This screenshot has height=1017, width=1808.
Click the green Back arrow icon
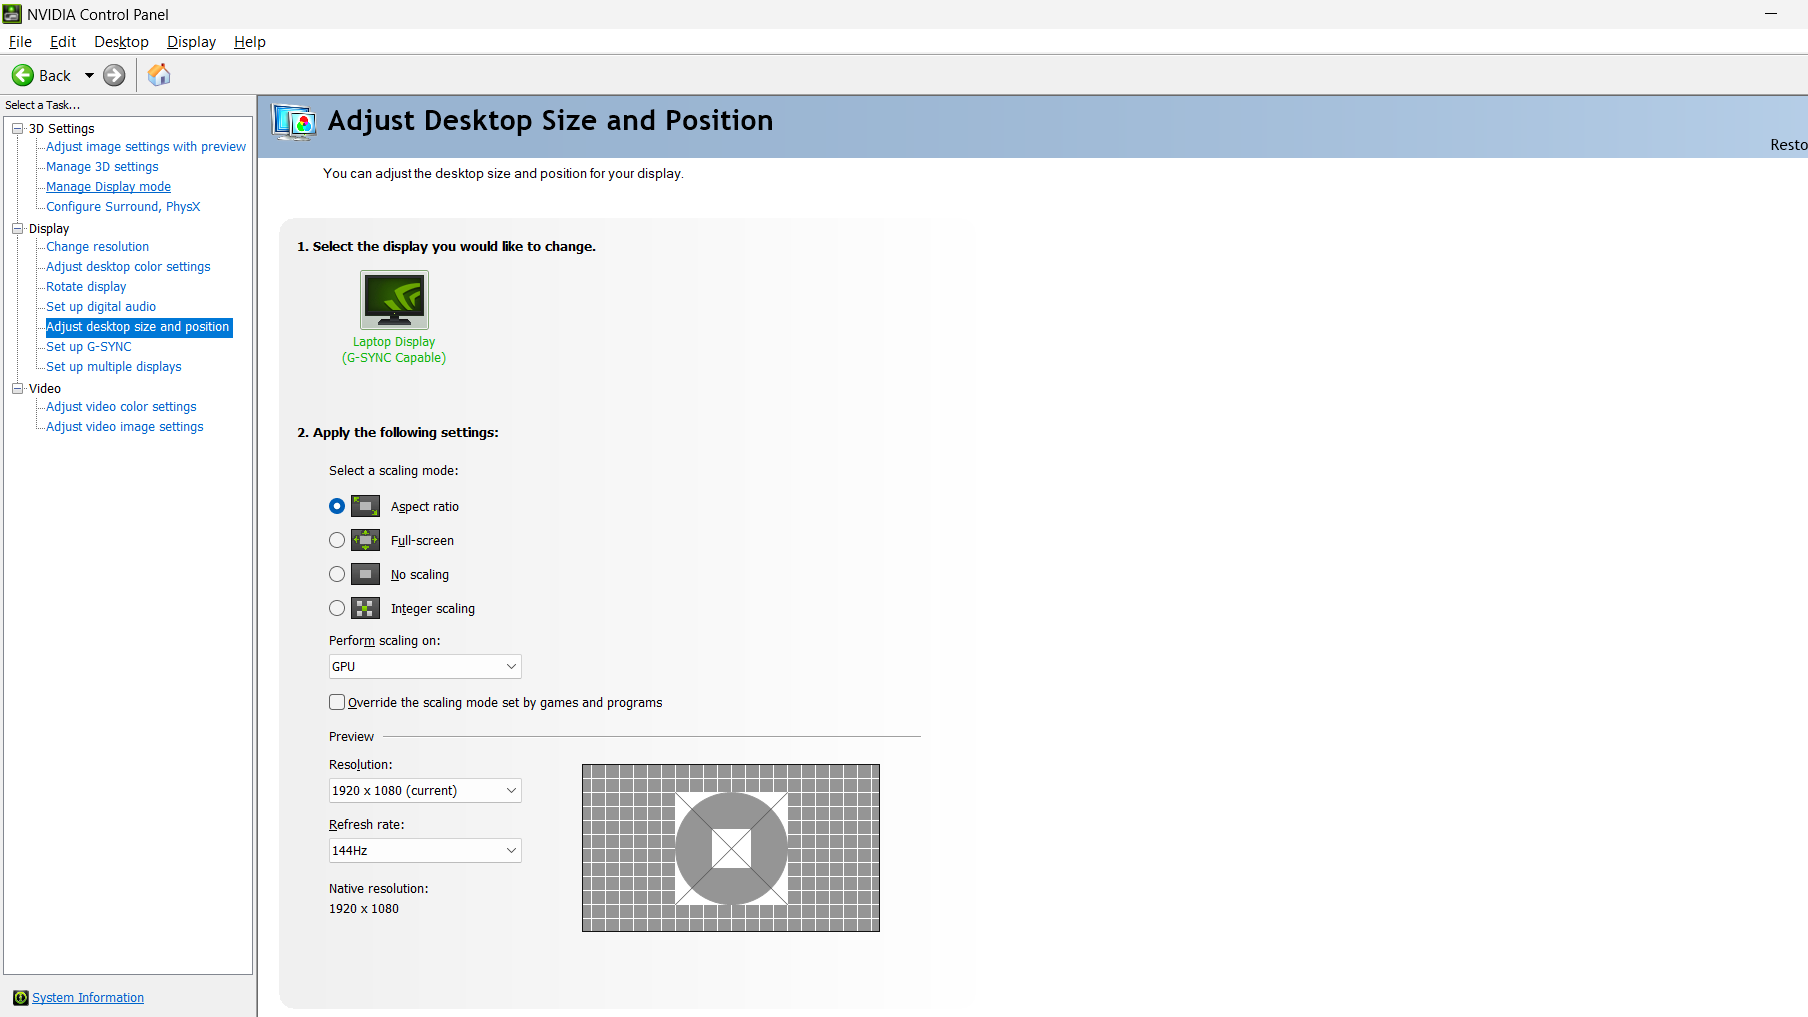point(23,75)
